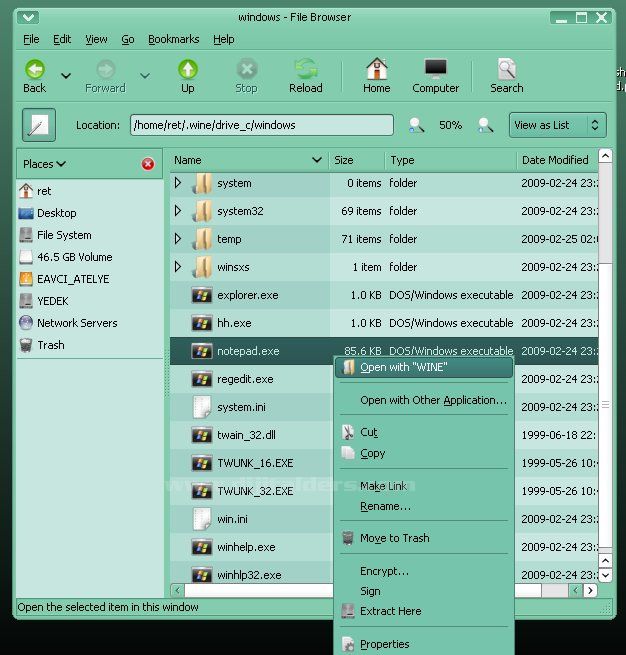Click the location path input field
Image resolution: width=626 pixels, height=655 pixels.
[261, 125]
